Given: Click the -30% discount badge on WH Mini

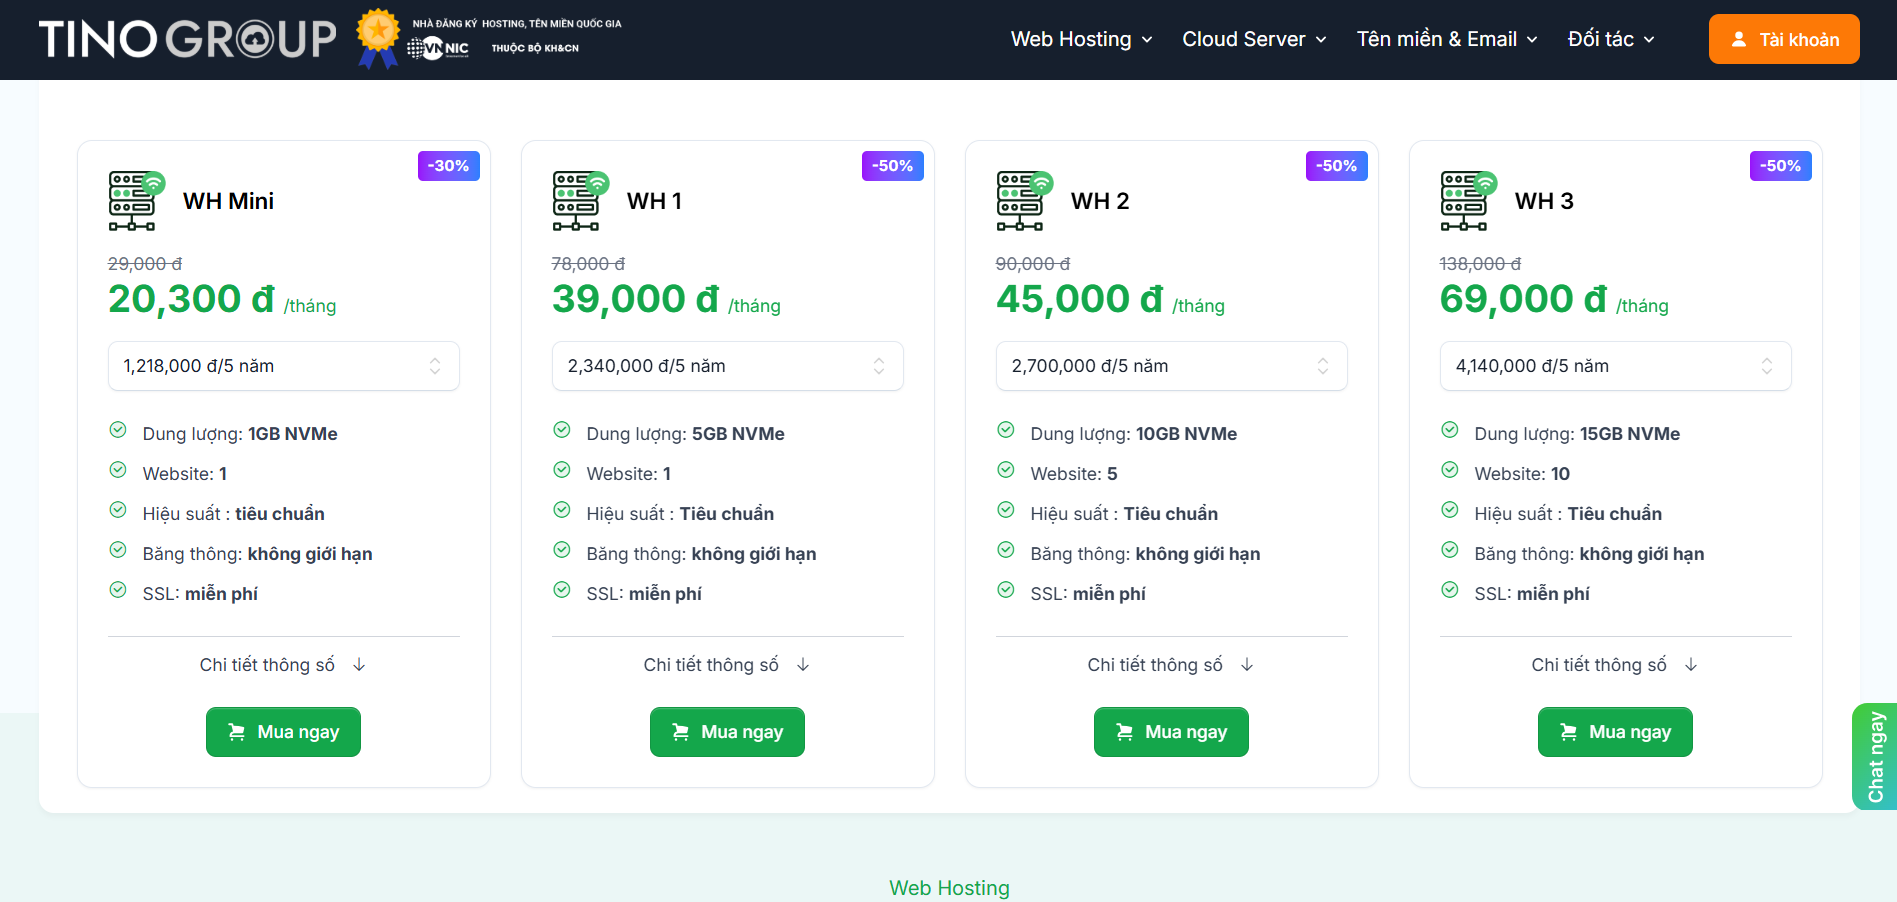Looking at the screenshot, I should click(x=448, y=166).
